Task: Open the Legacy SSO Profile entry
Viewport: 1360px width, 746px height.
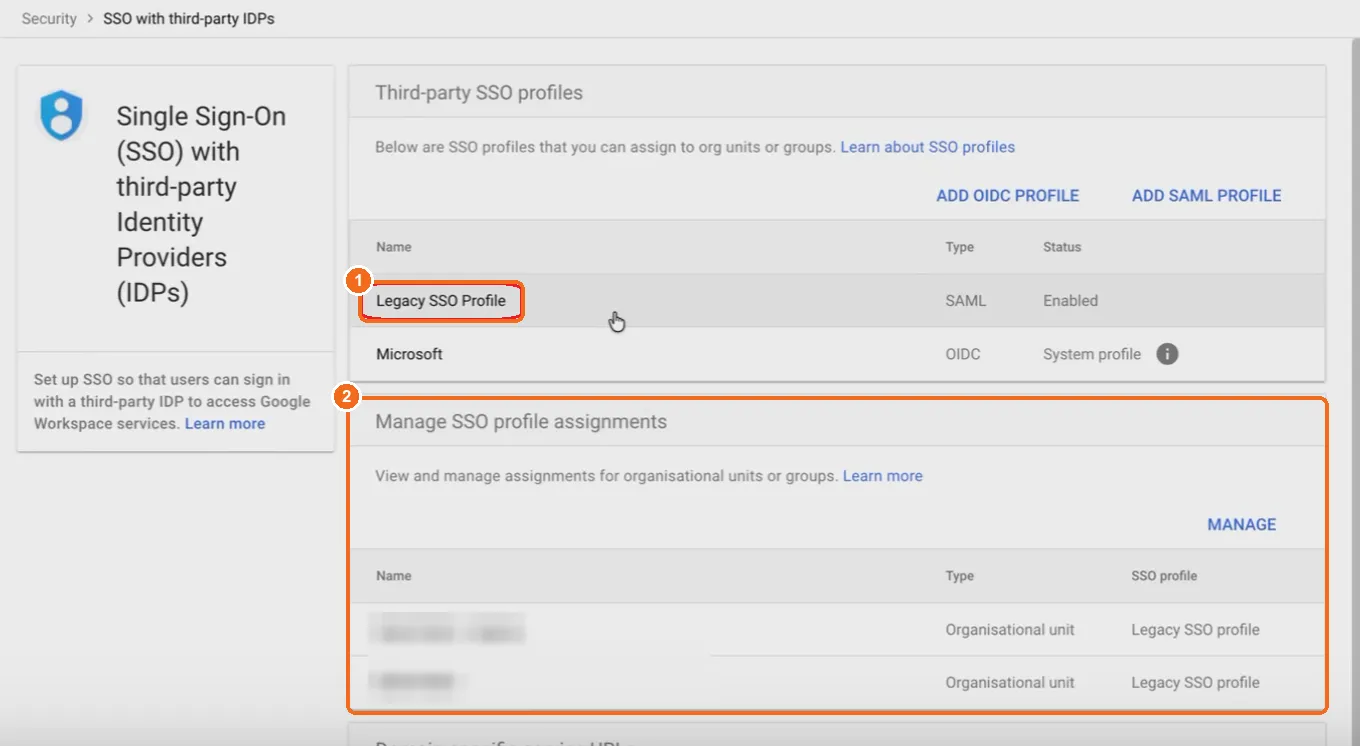Action: click(441, 301)
